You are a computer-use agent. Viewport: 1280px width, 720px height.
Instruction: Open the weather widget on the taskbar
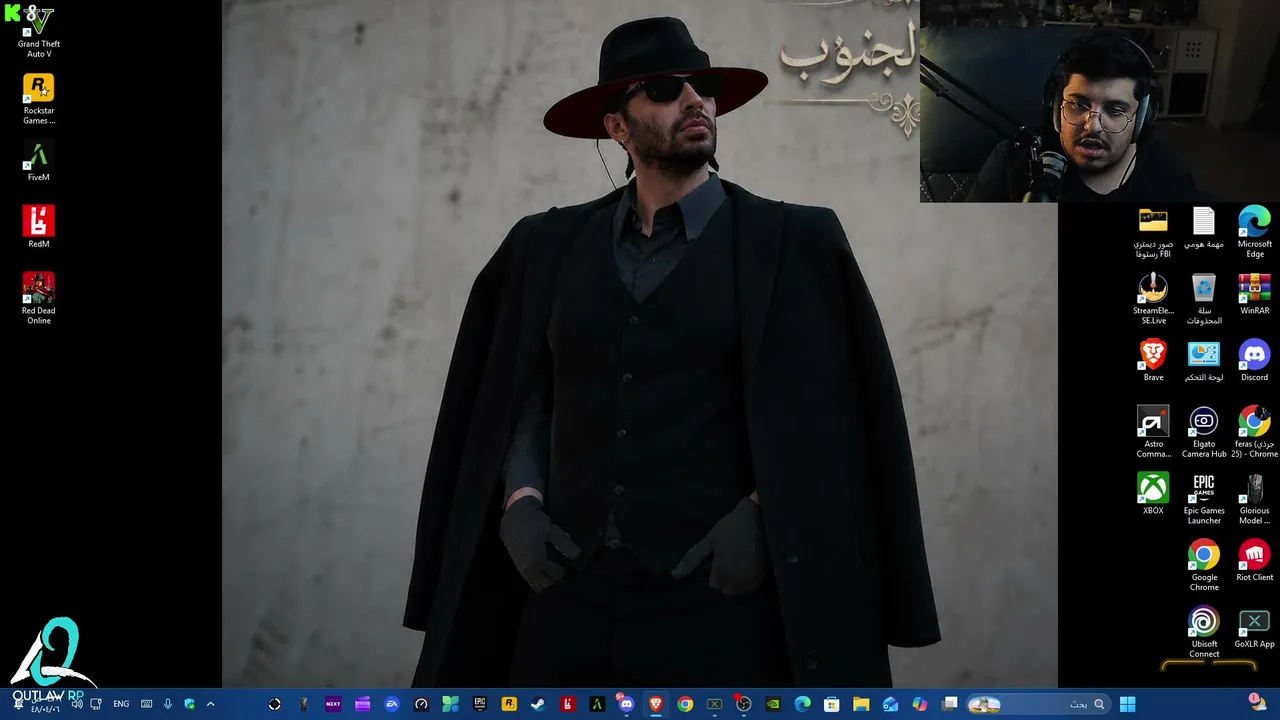pyautogui.click(x=1256, y=704)
